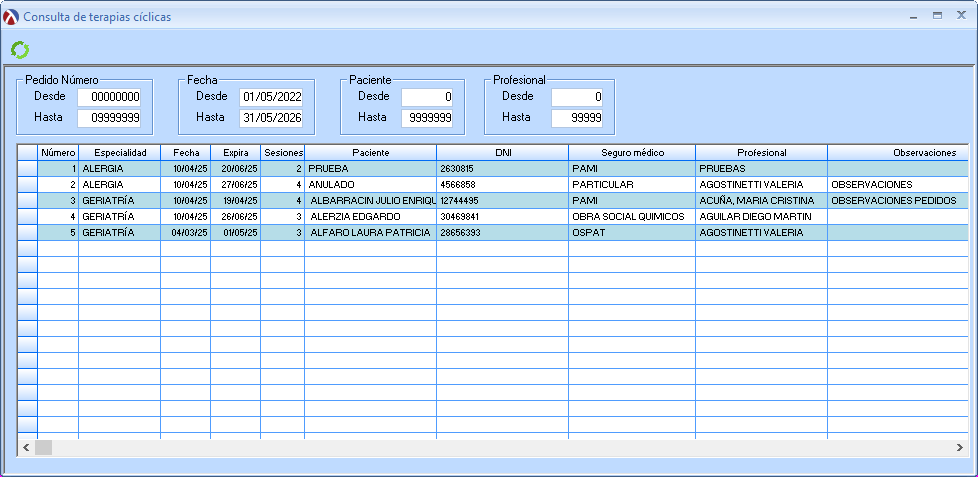Close the Consulta de terapias cíclicas window
978x477 pixels.
coord(961,16)
